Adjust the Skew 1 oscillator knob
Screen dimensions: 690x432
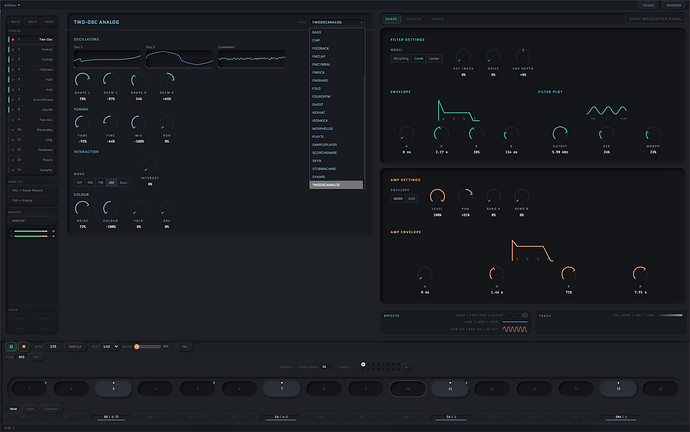pos(110,80)
